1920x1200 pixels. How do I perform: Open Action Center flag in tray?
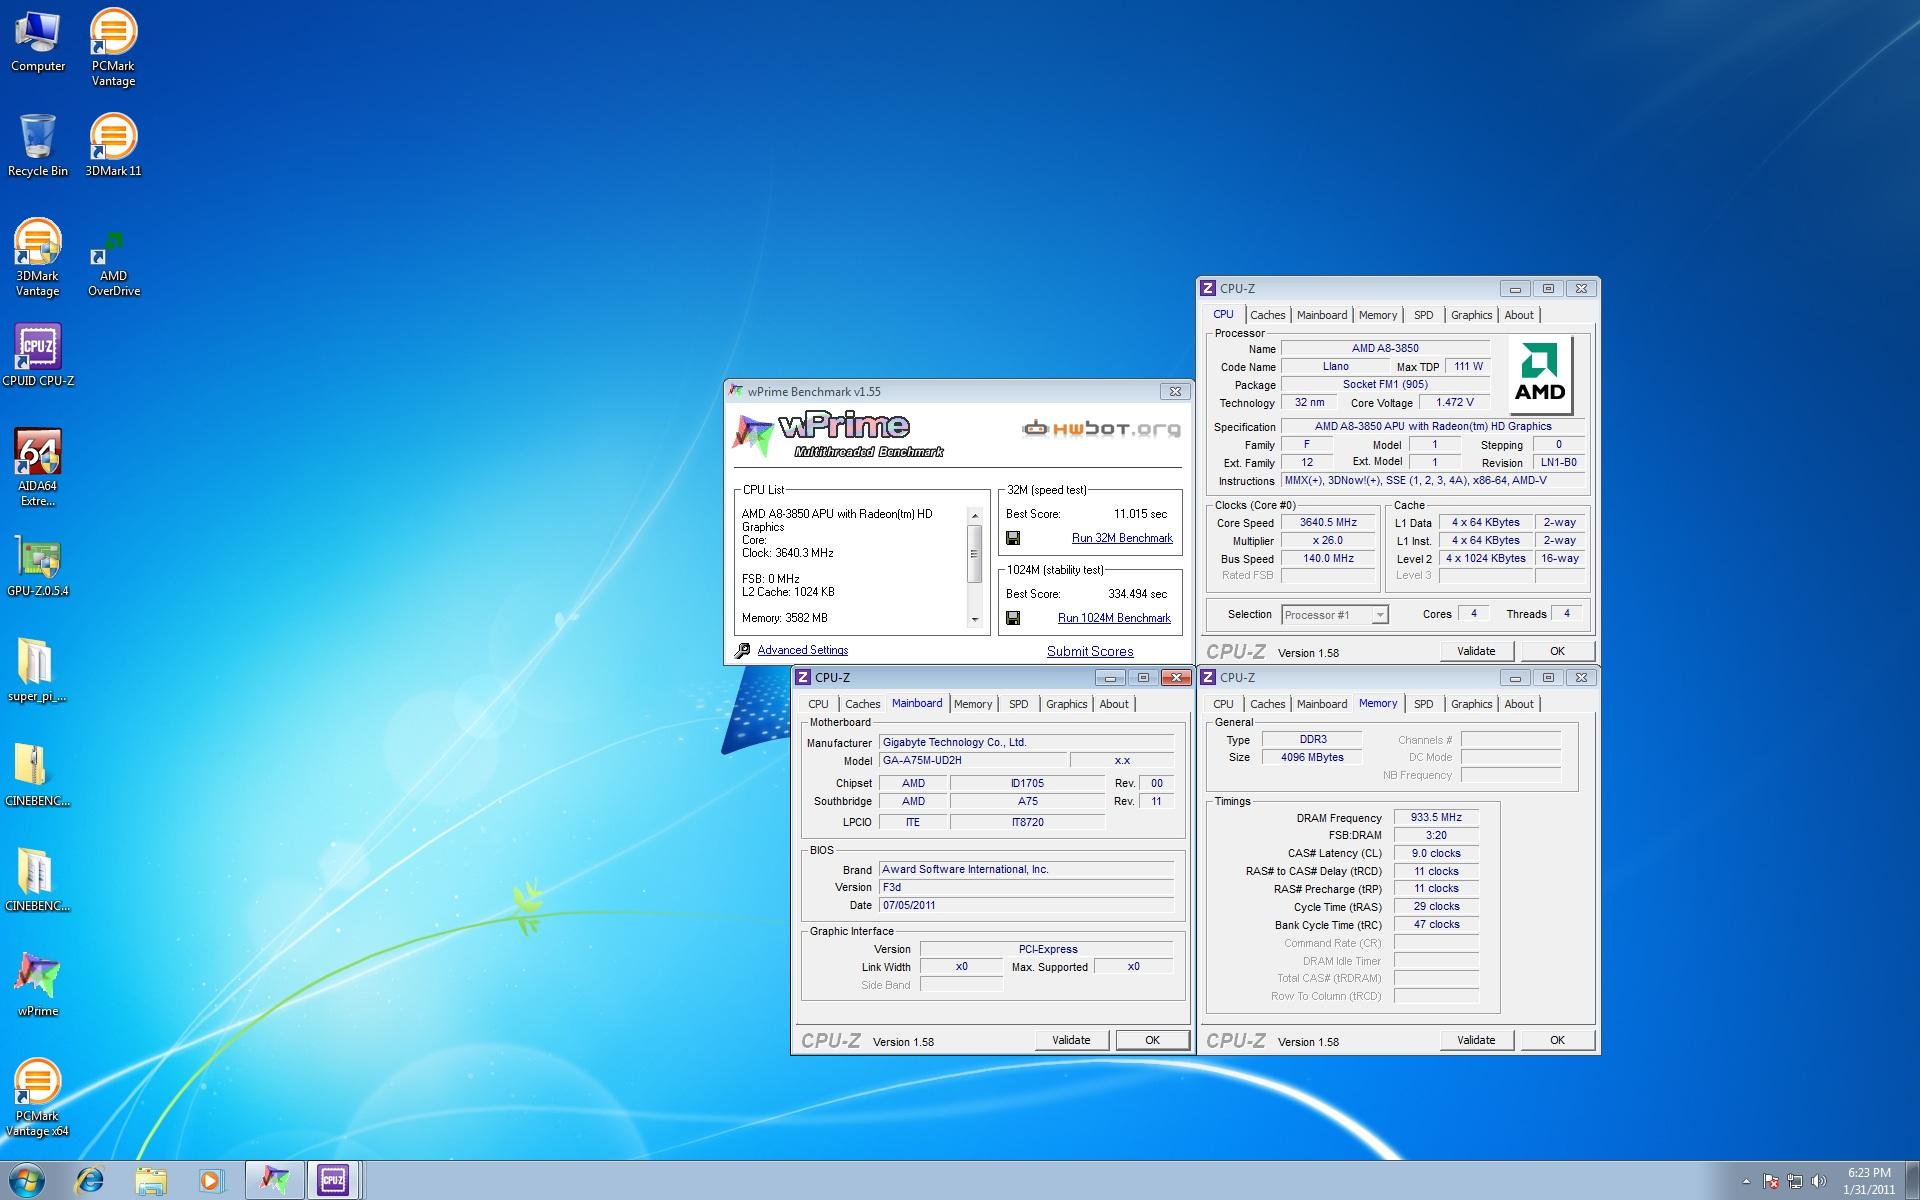click(1770, 1181)
